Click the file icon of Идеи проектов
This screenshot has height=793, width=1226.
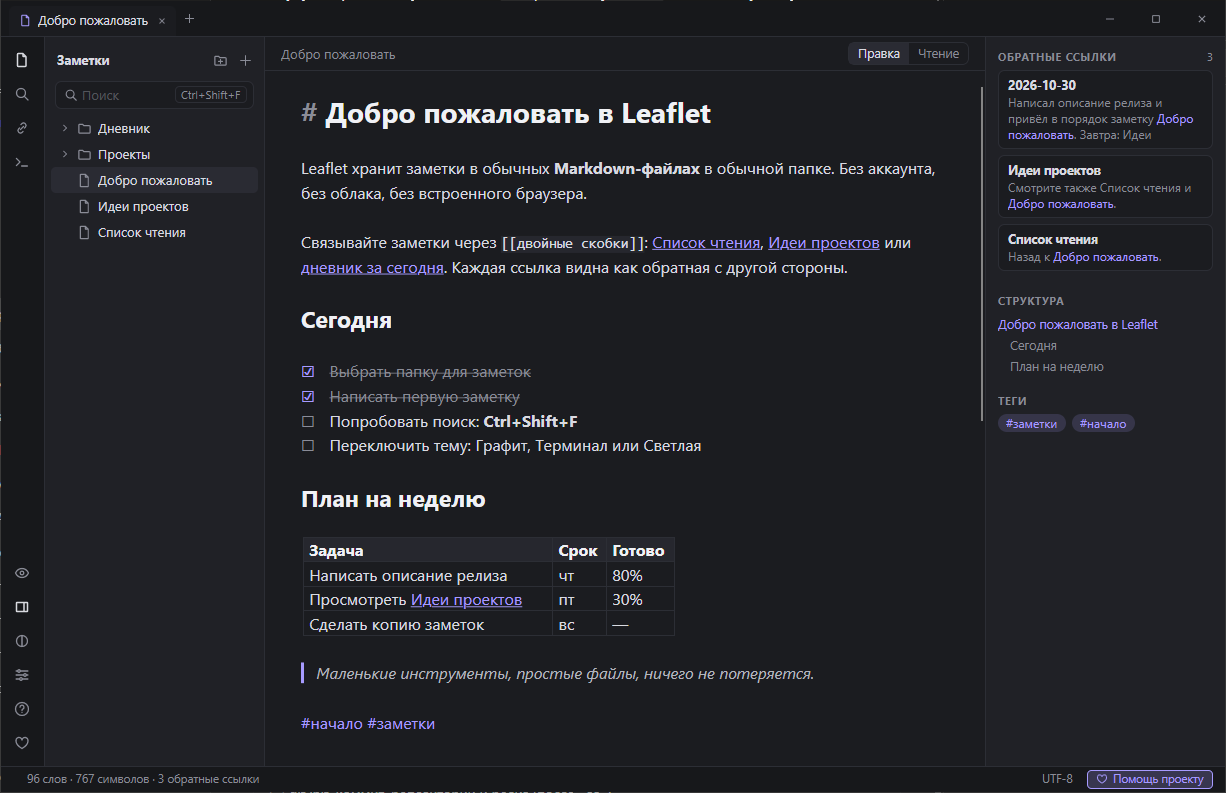(85, 207)
